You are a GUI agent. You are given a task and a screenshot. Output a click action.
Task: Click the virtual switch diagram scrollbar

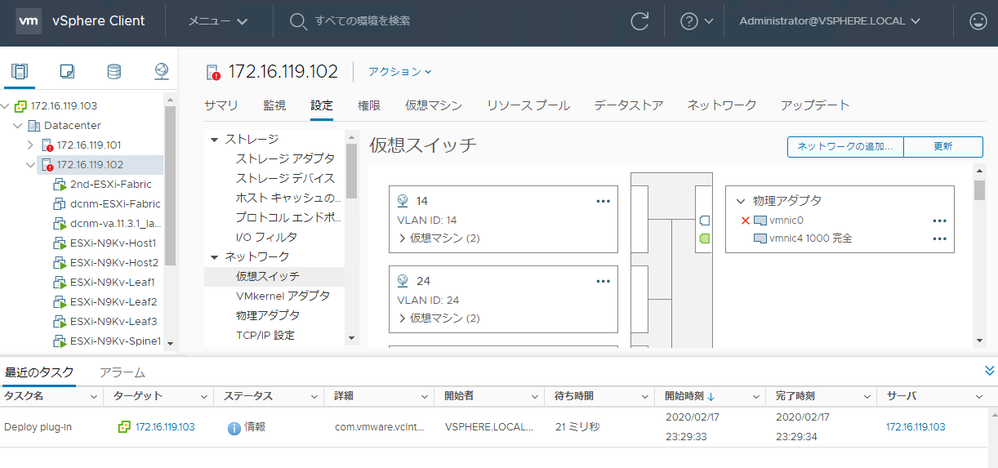[x=979, y=190]
